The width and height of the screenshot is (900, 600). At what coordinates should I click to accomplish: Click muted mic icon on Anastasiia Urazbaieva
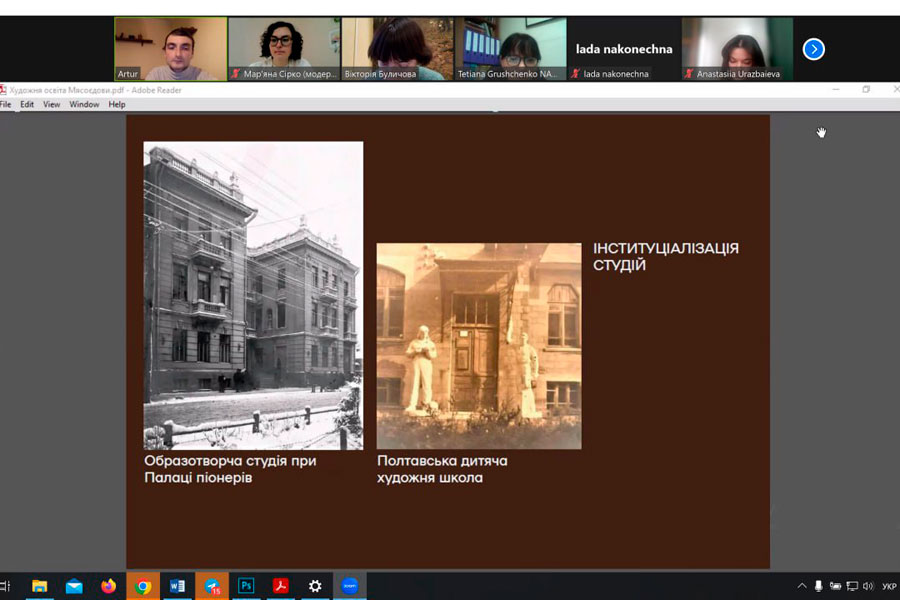[689, 73]
